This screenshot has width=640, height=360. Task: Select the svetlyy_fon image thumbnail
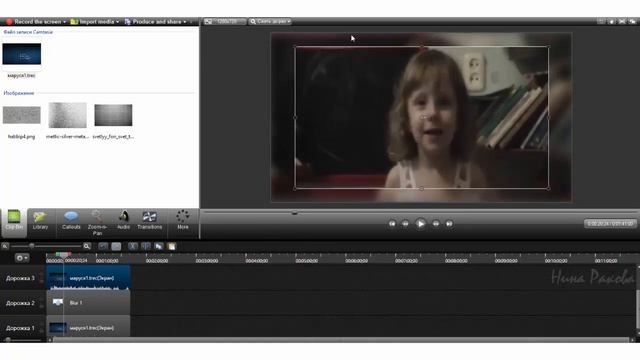coord(113,115)
